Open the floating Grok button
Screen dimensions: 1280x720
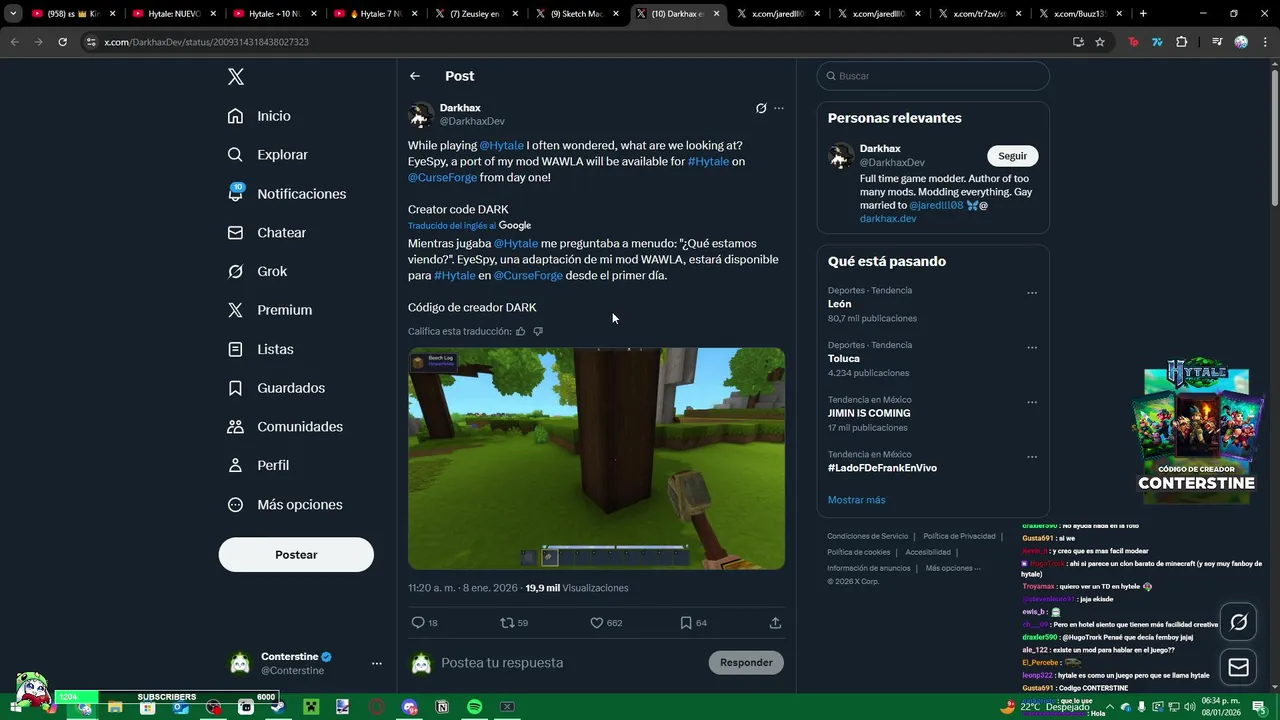coord(1238,622)
